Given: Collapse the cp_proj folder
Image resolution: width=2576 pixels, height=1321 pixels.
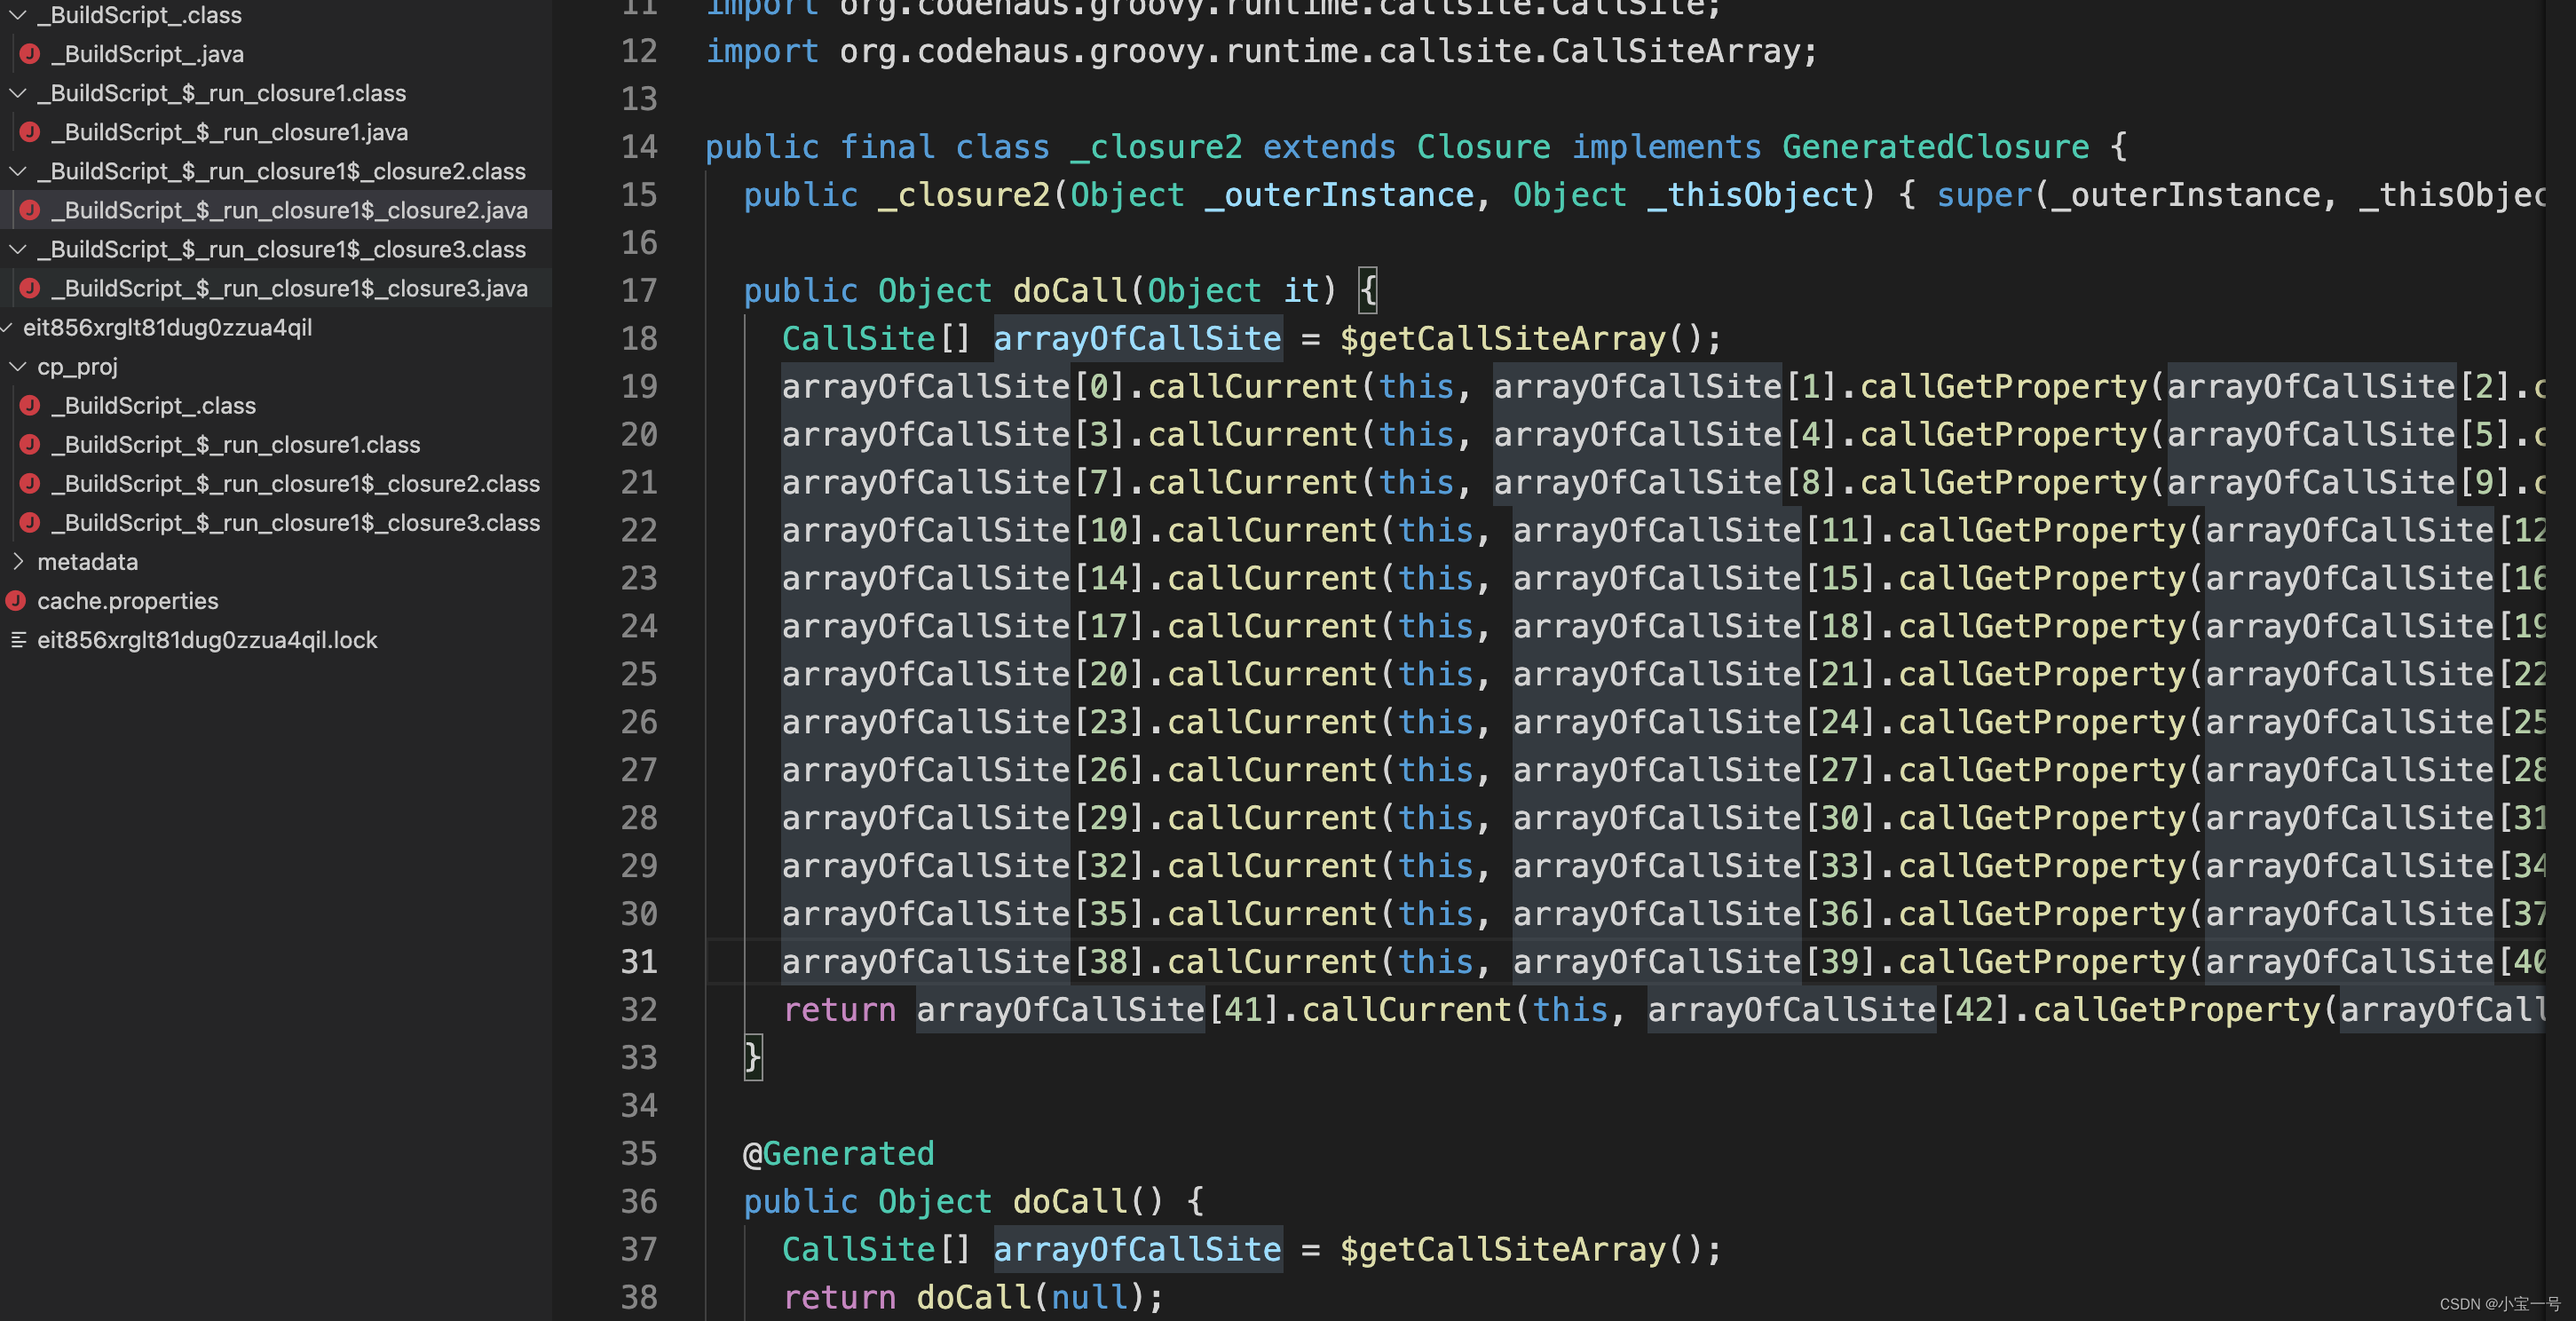Looking at the screenshot, I should [18, 366].
